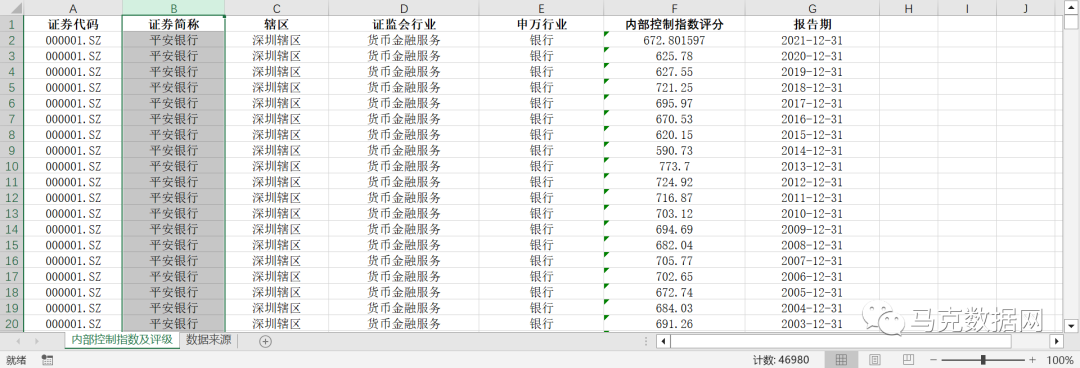Viewport: 1080px width, 368px height.
Task: Open zoom dialog via 100% label
Action: 1059,360
